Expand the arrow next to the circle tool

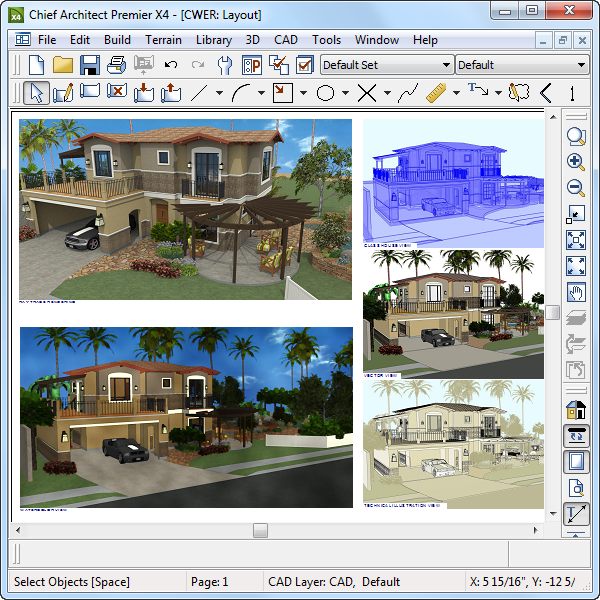tap(345, 94)
